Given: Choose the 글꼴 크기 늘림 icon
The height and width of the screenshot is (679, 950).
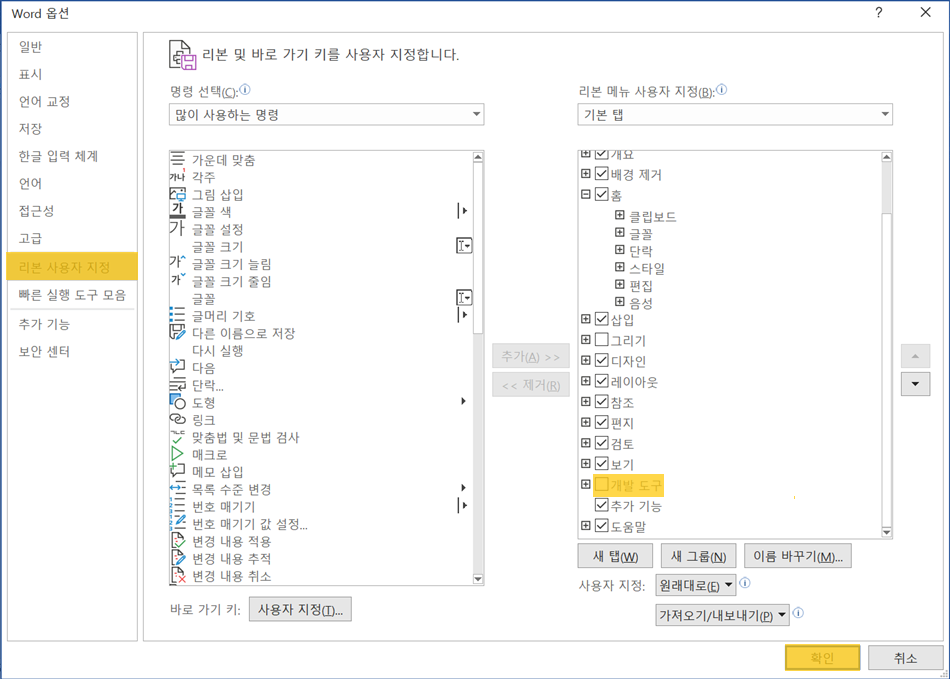Looking at the screenshot, I should click(x=178, y=263).
